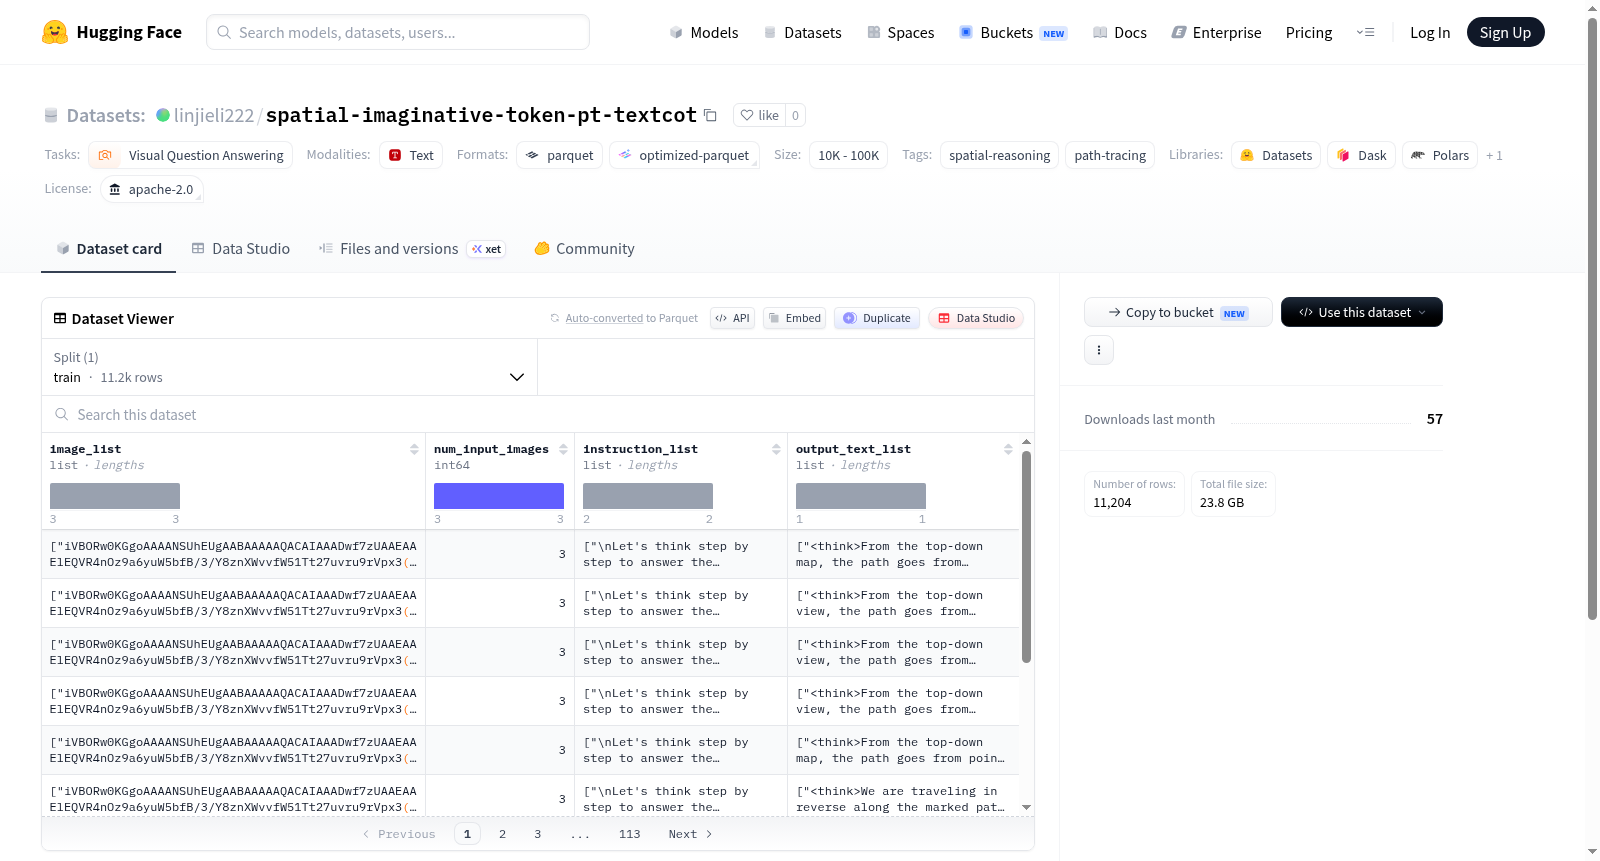The image size is (1600, 861).
Task: Click the like count number
Action: tap(795, 115)
